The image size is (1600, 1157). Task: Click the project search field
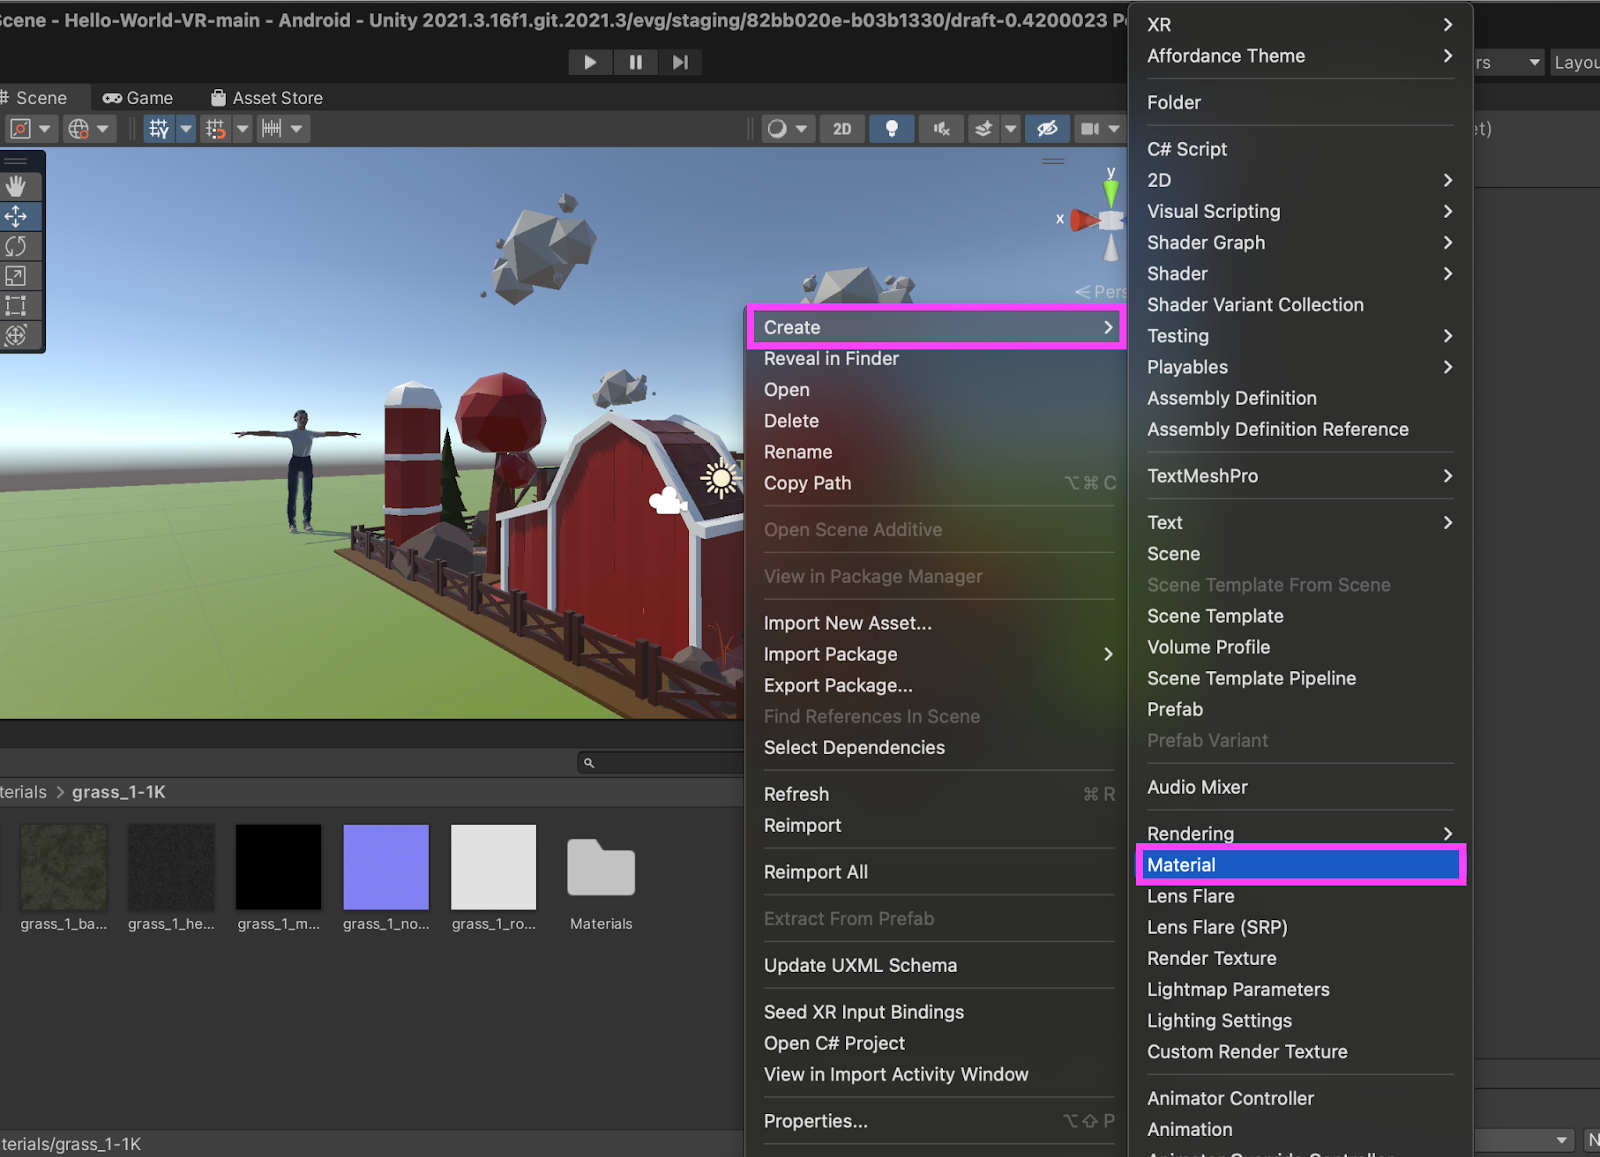[x=665, y=763]
